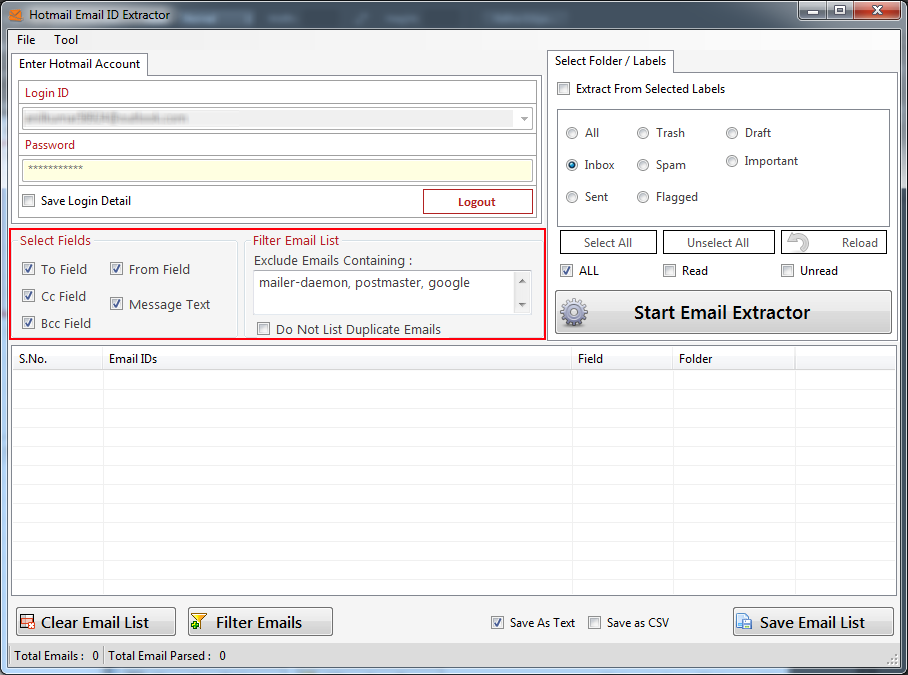Click the Save Email List button text
908x675 pixels.
[x=812, y=622]
